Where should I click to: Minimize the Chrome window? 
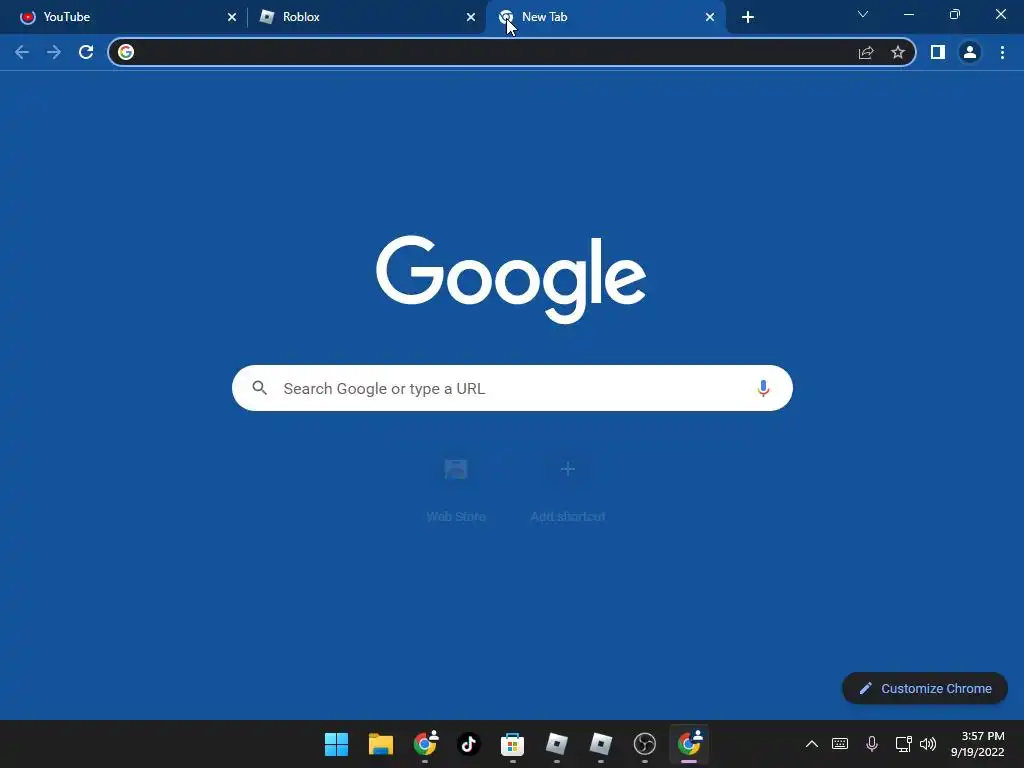[x=909, y=14]
